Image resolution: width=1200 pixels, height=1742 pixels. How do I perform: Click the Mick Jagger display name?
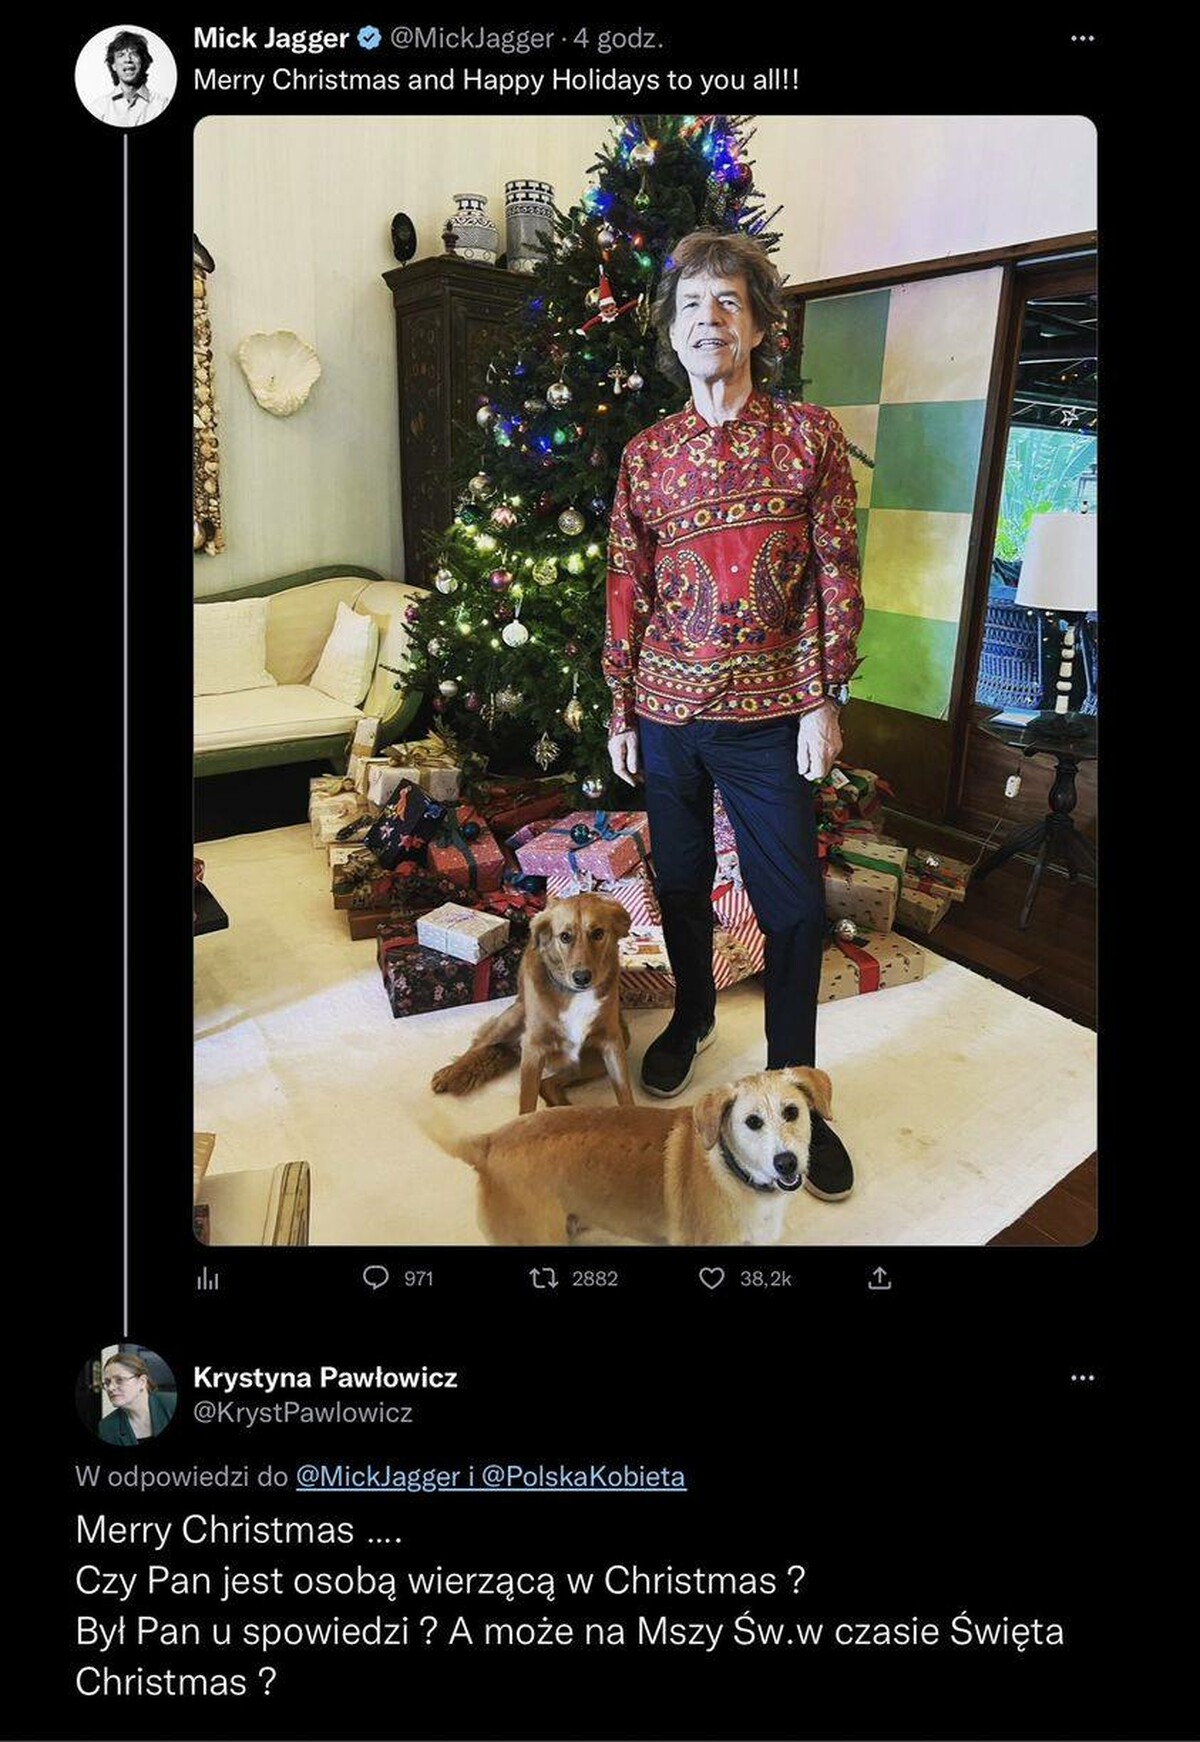[270, 39]
